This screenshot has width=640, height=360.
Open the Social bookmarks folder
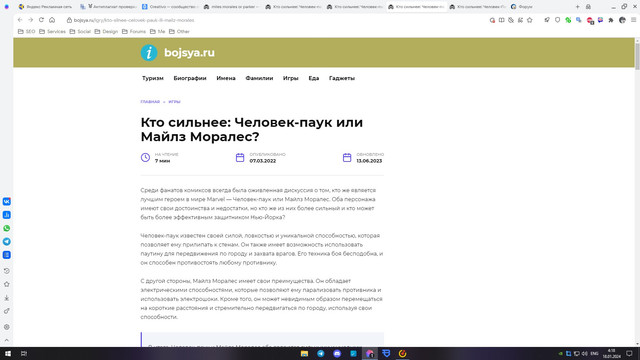pyautogui.click(x=80, y=31)
